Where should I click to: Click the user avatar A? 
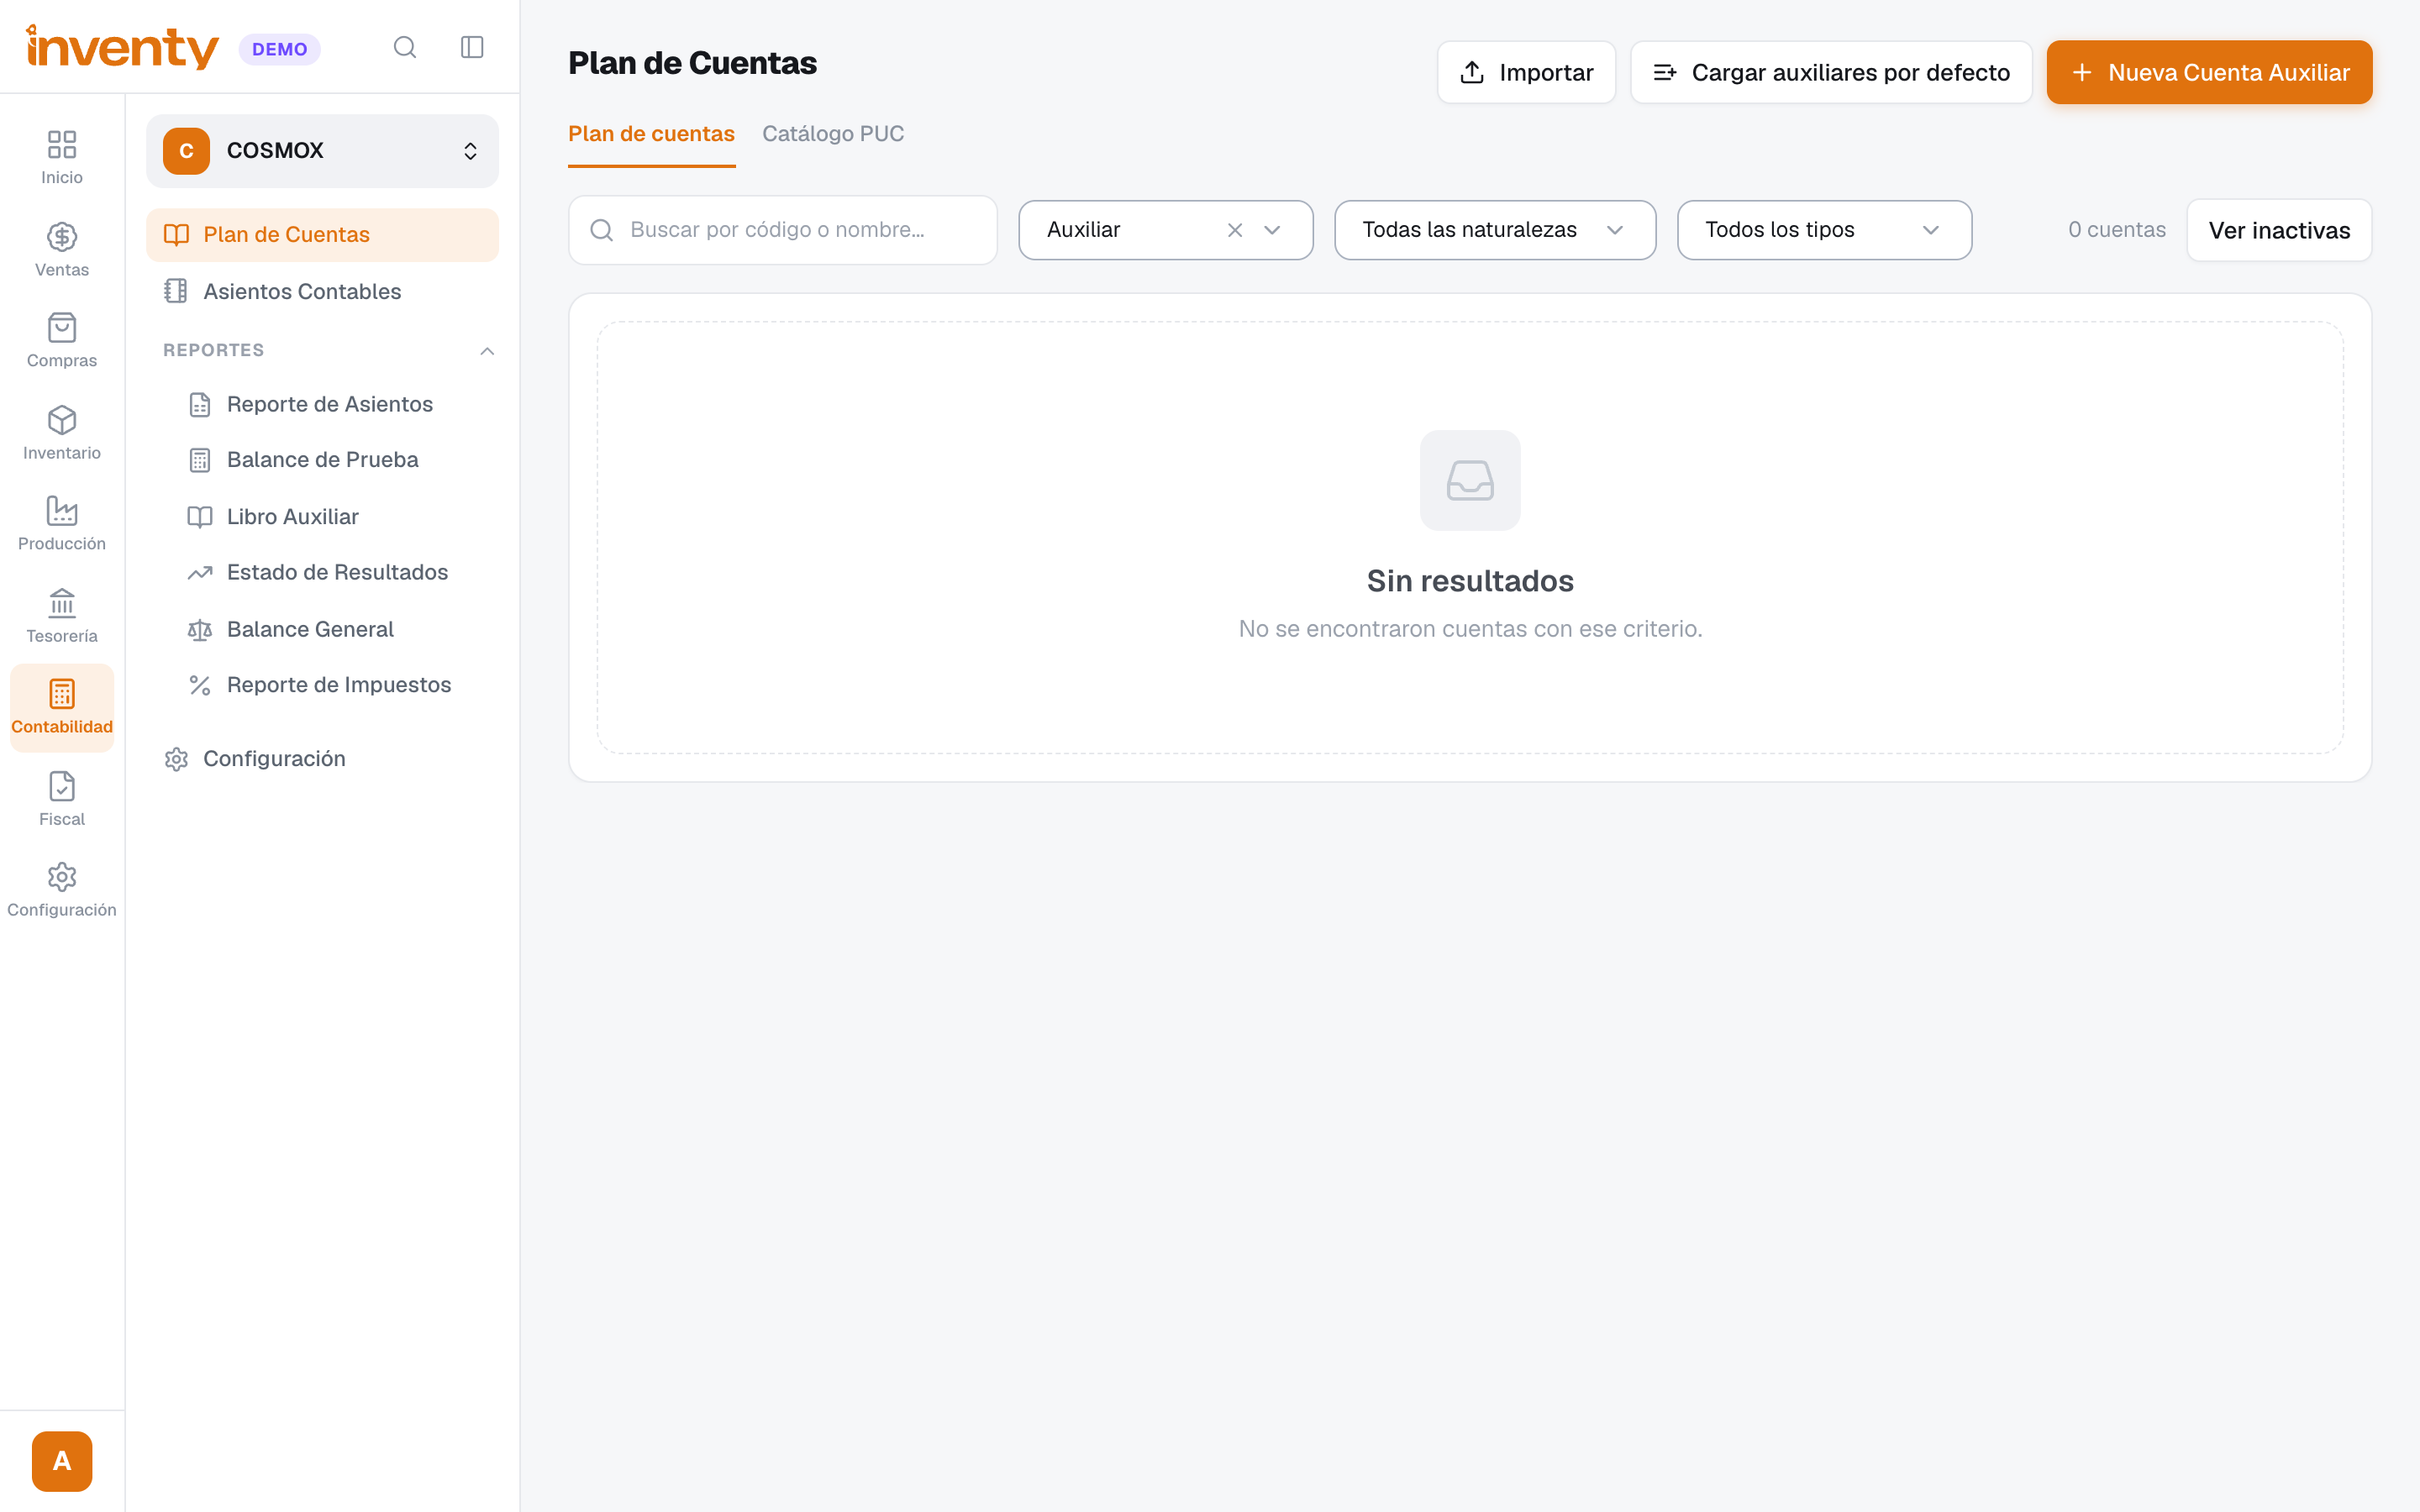pos(62,1461)
